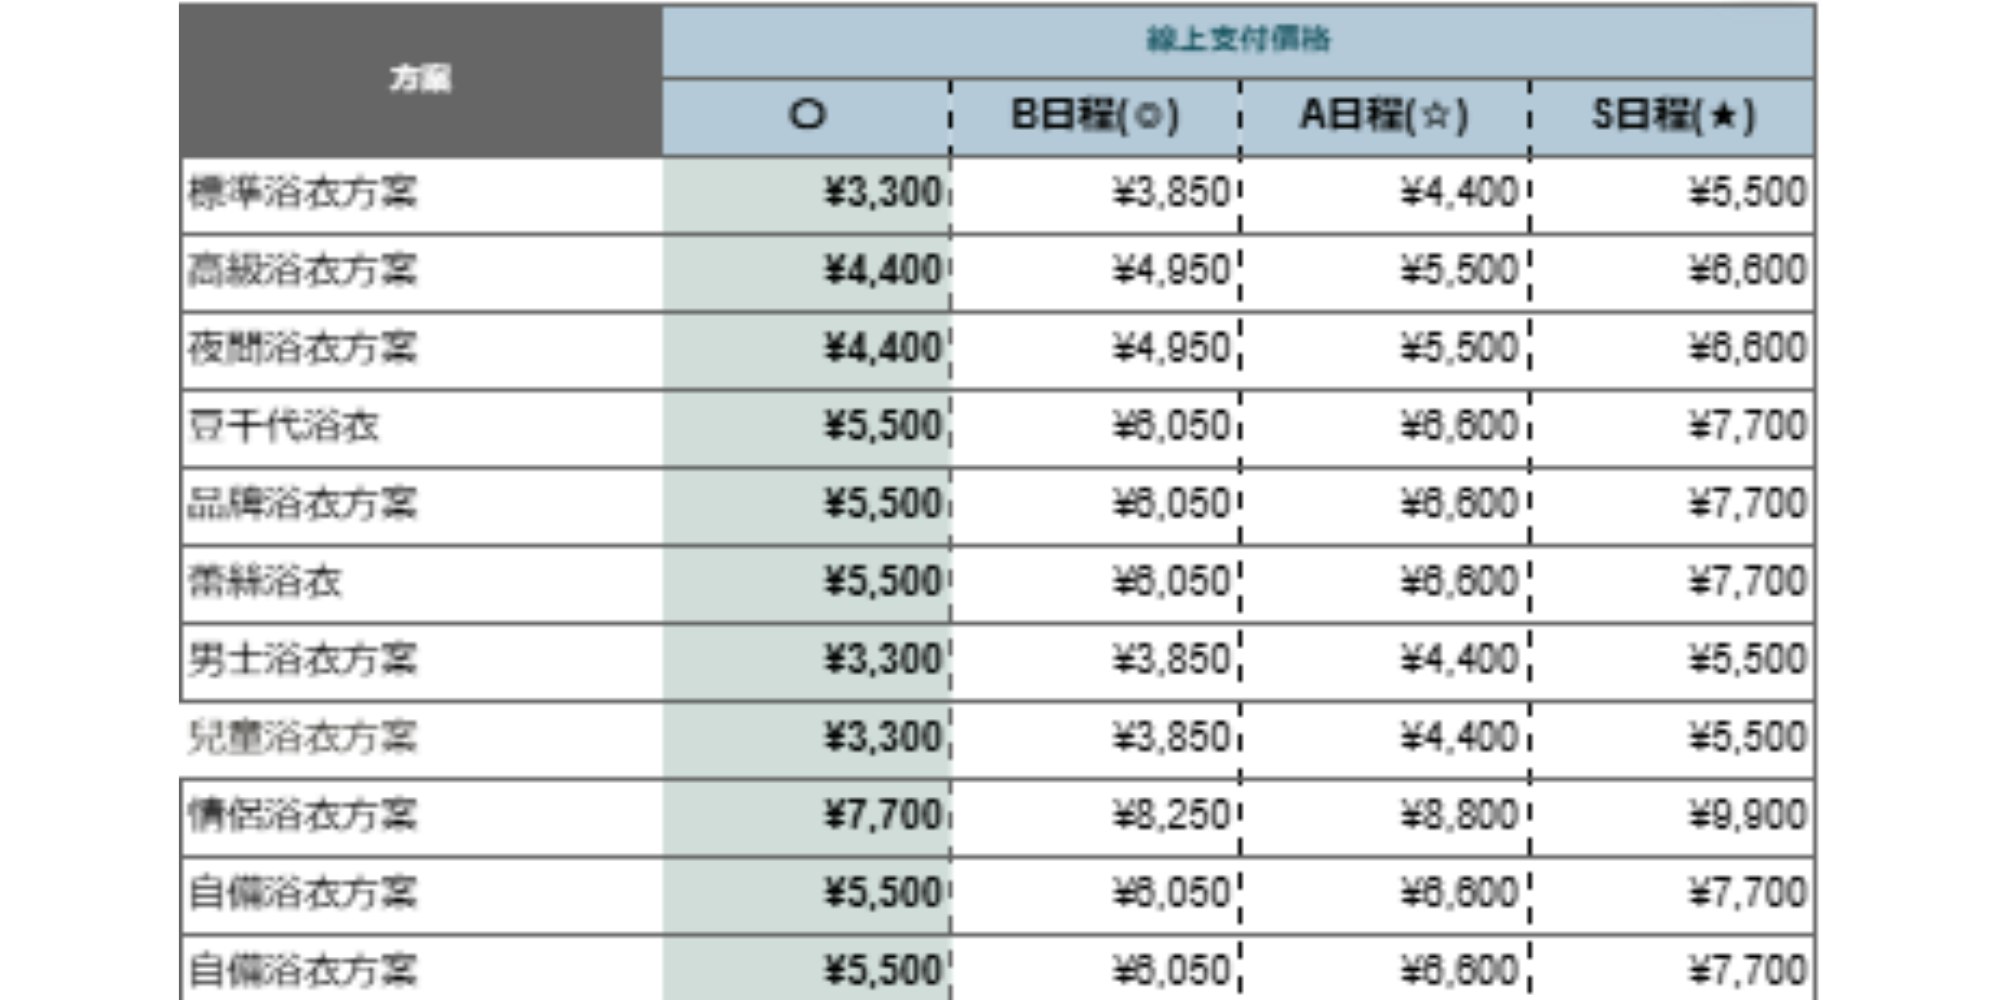Click the 蕾絲浴衣 plan name
The image size is (2000, 1000).
pos(265,582)
